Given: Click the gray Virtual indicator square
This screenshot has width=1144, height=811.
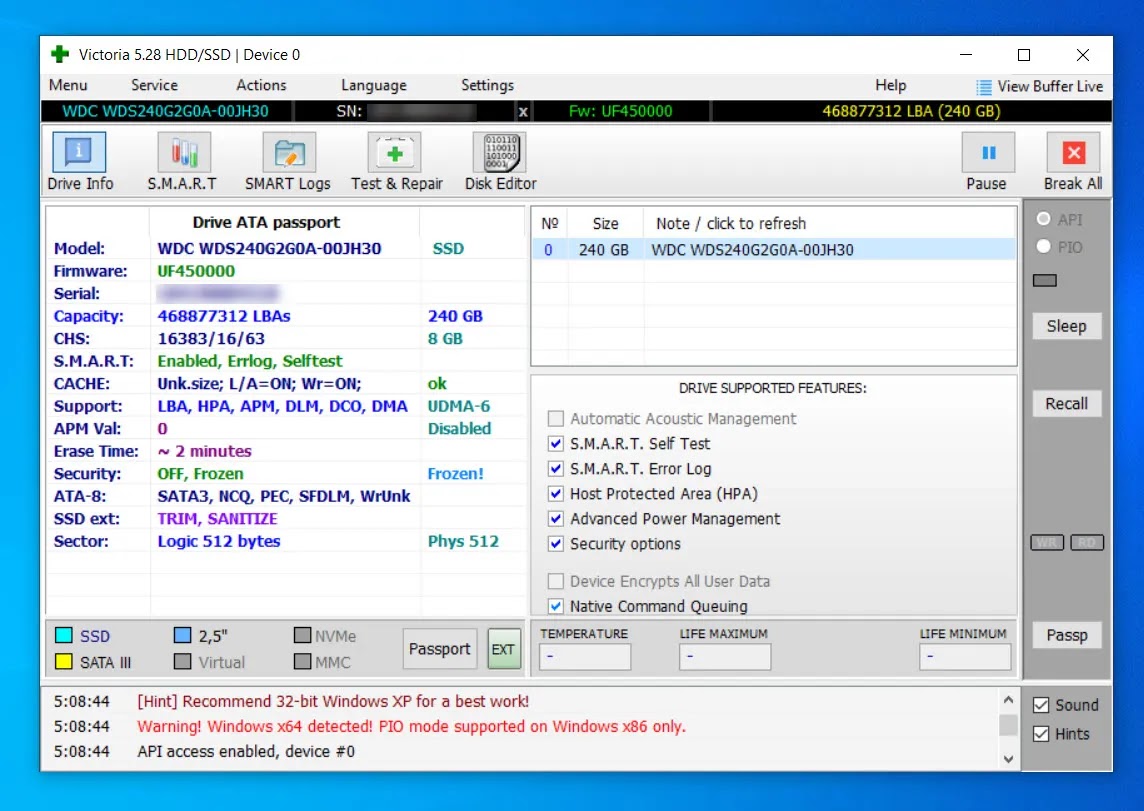Looking at the screenshot, I should pyautogui.click(x=182, y=661).
